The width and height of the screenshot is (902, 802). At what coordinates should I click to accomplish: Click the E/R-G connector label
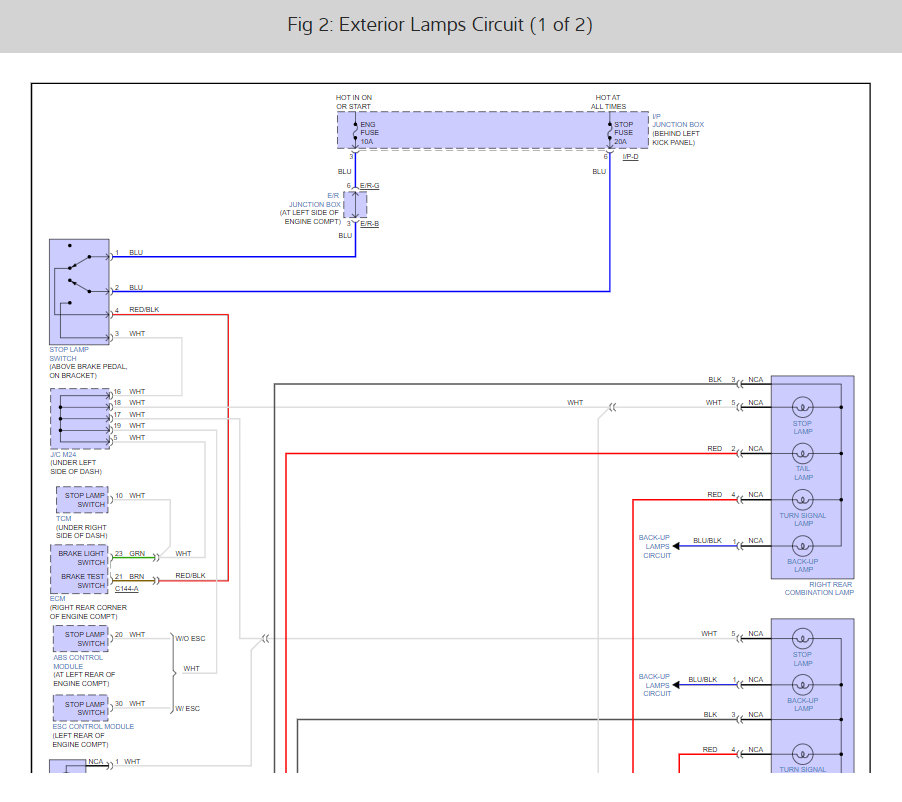[369, 186]
